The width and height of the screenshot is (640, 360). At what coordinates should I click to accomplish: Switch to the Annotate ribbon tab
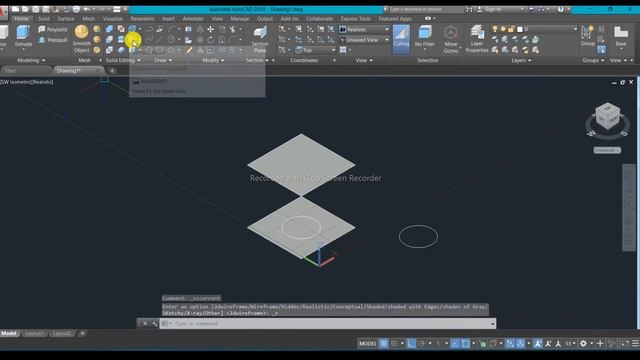point(193,19)
